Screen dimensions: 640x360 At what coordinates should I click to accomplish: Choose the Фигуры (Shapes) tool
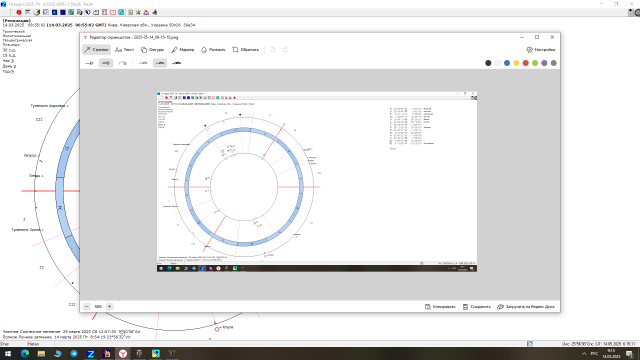point(152,50)
